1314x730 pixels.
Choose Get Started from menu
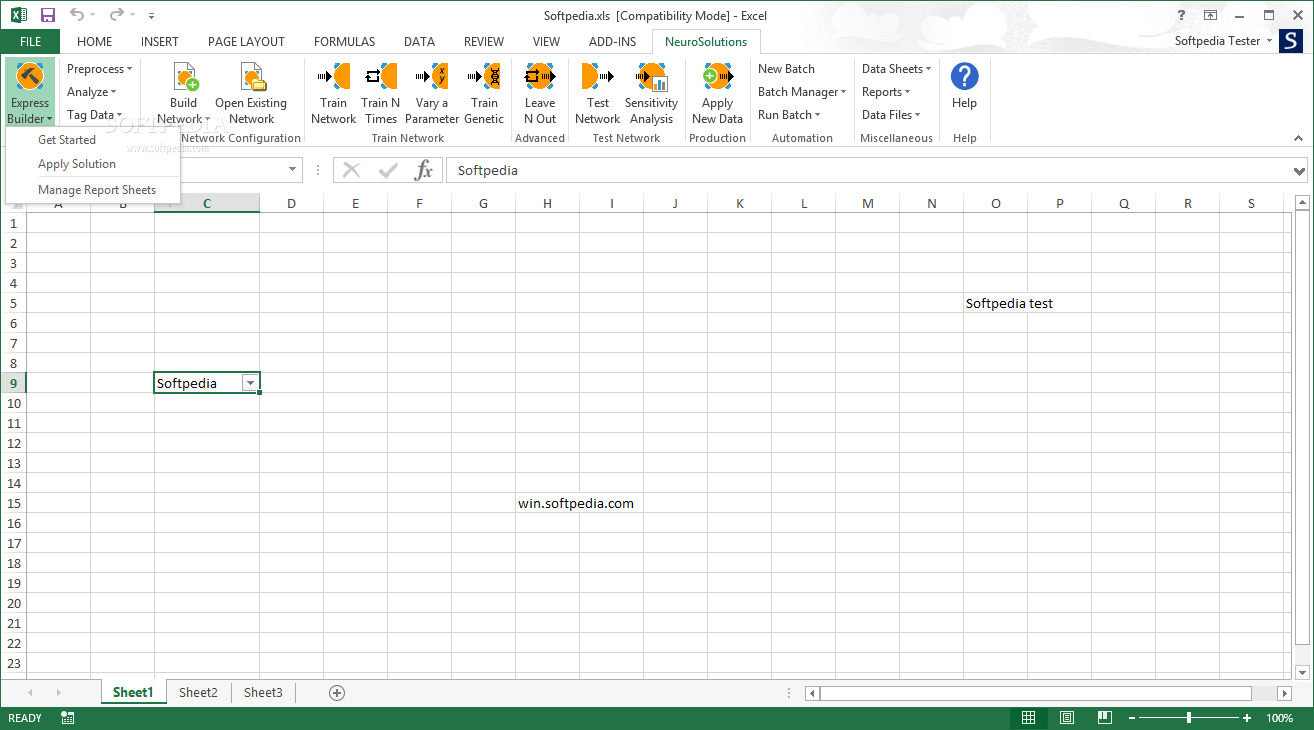[67, 140]
